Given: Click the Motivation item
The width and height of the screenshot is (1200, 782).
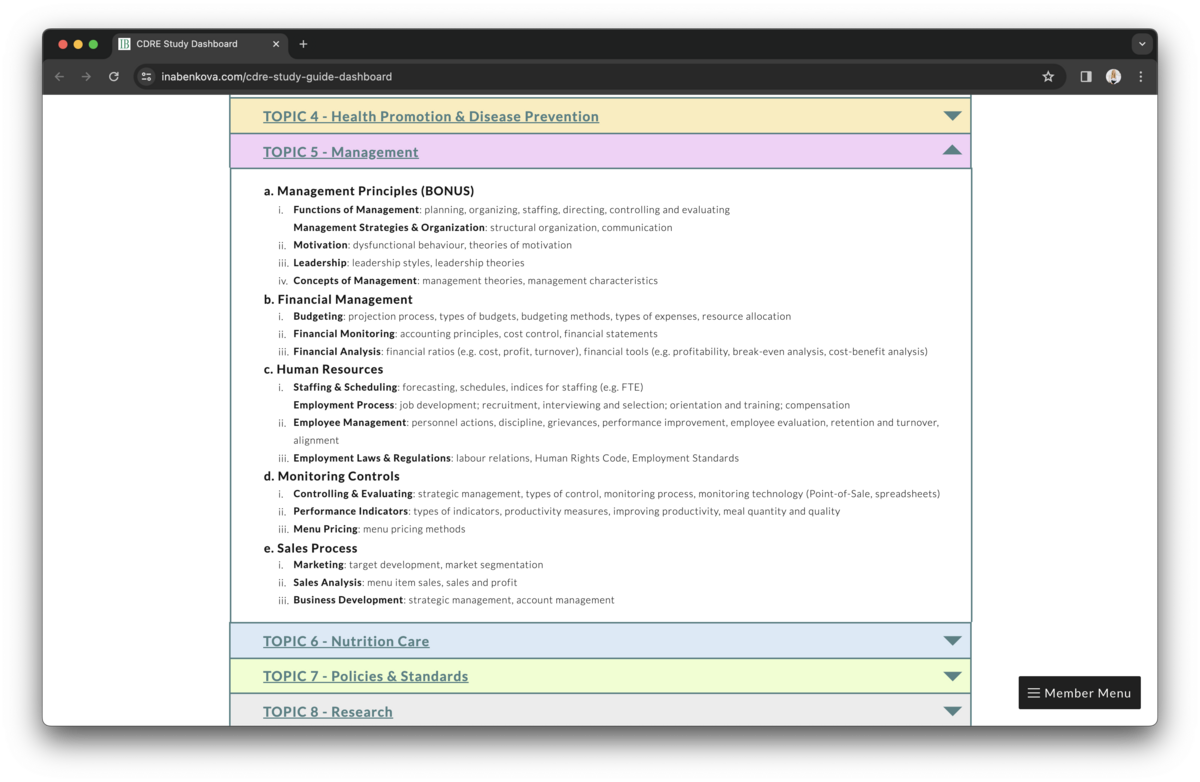Looking at the screenshot, I should click(320, 245).
